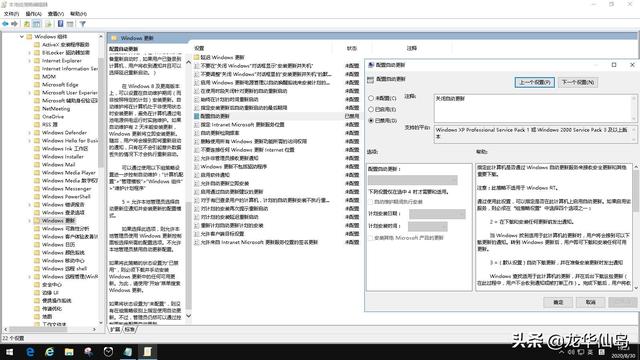Viewport: 640px width, 360px height.
Task: Click the 配置自动更新 policy setting icon
Action: tap(196, 116)
